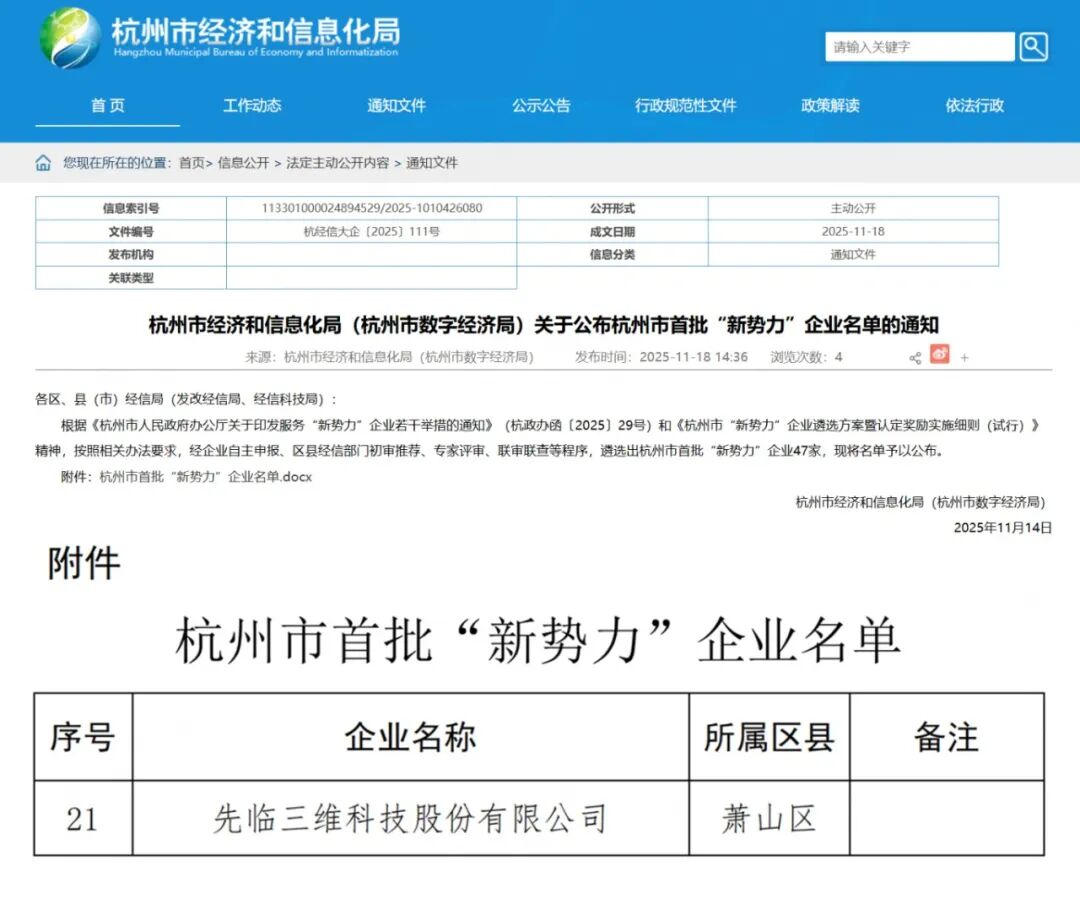Click the home icon in breadcrumb bar
This screenshot has width=1080, height=899.
click(42, 162)
